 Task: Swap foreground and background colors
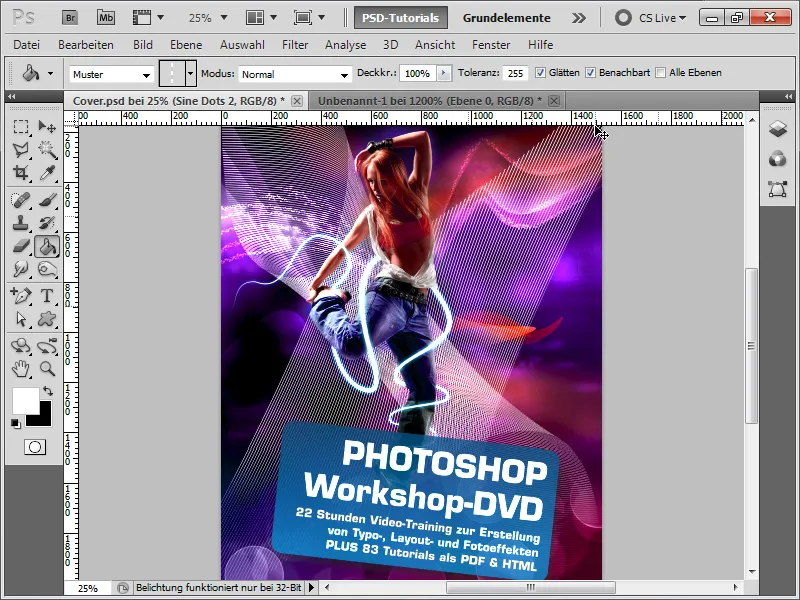click(48, 391)
